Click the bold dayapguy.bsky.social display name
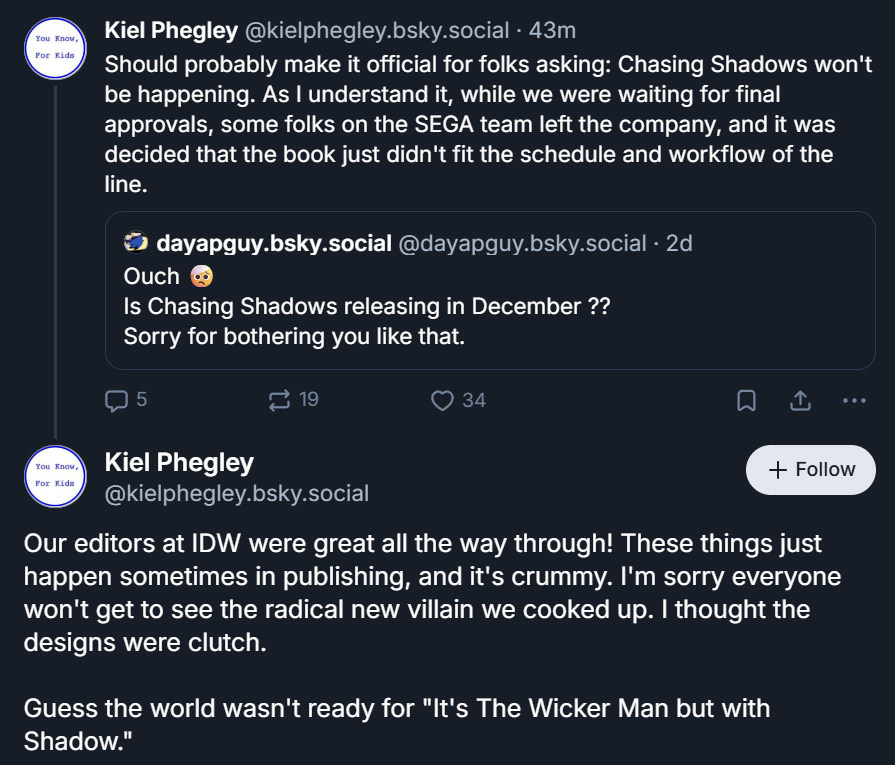Image resolution: width=895 pixels, height=765 pixels. [274, 243]
